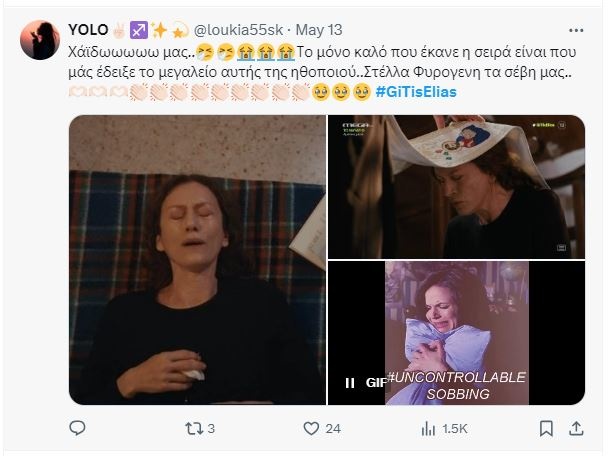The image size is (615, 456).
Task: Click the repost arrows icon
Action: tap(197, 428)
